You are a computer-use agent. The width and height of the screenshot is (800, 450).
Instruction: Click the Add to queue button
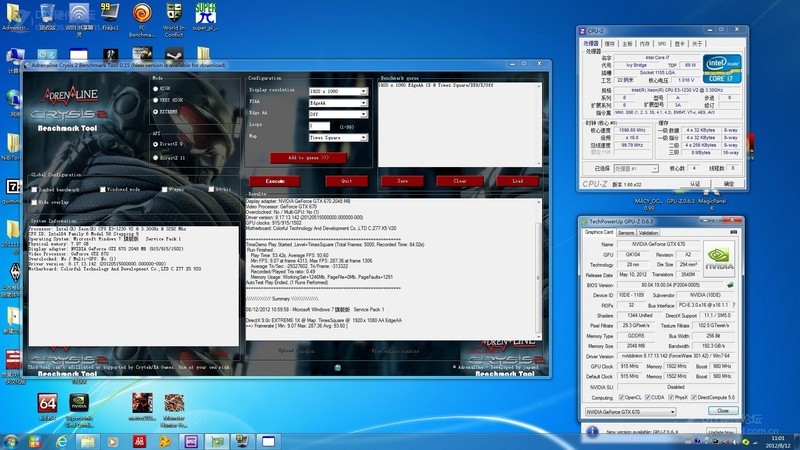(x=308, y=158)
